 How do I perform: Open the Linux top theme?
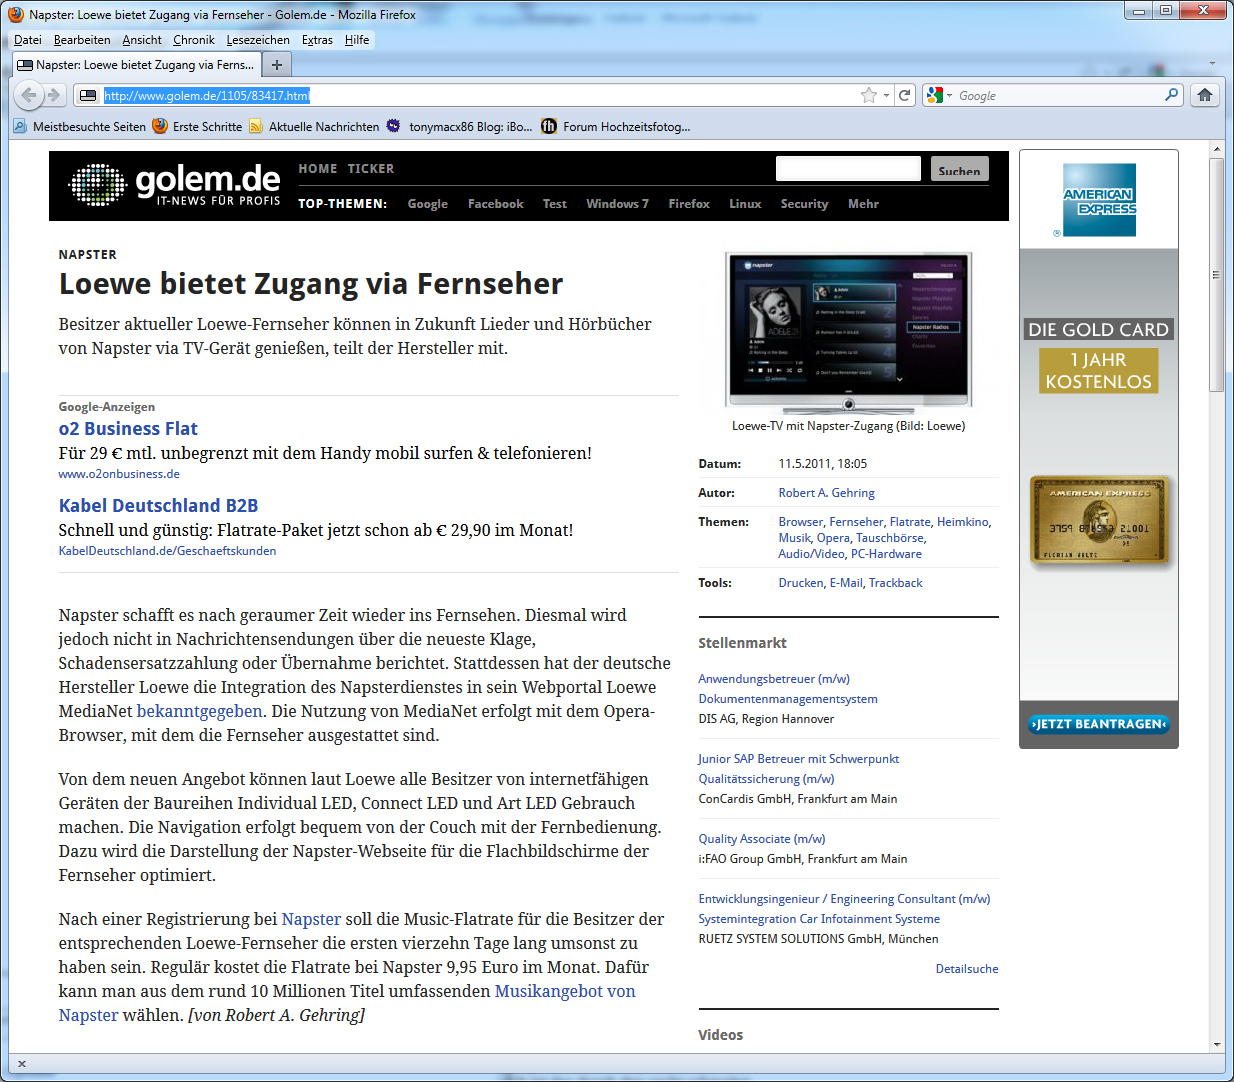(745, 203)
